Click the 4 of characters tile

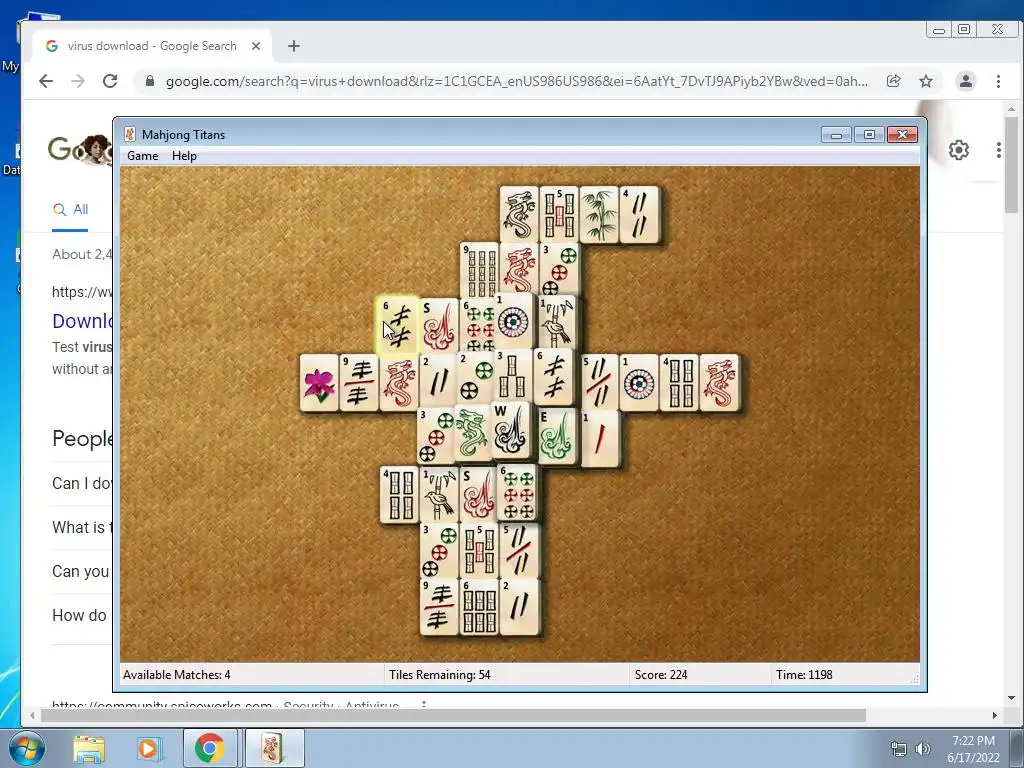click(x=639, y=214)
